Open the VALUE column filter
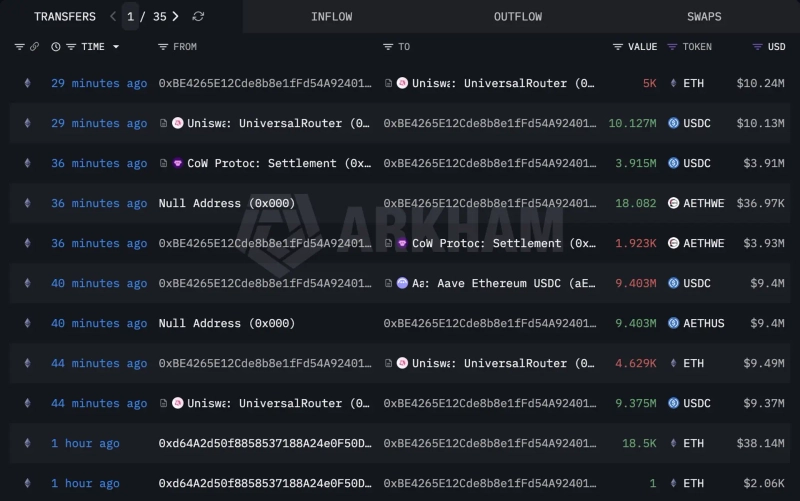 pos(618,47)
